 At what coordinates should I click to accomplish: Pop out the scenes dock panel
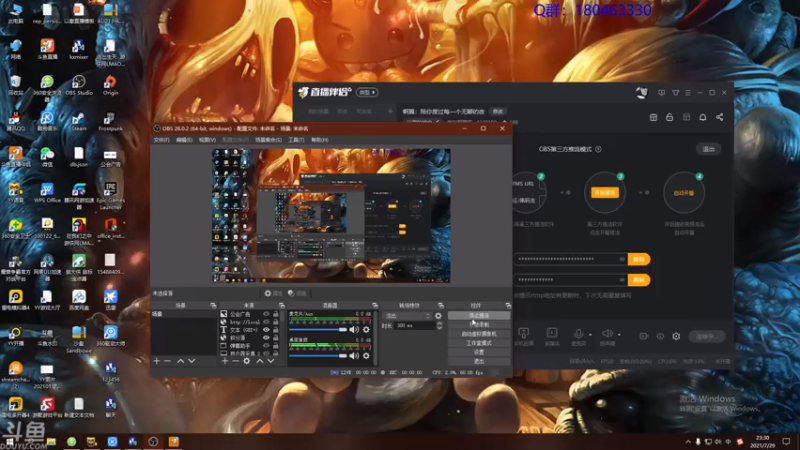(x=213, y=305)
